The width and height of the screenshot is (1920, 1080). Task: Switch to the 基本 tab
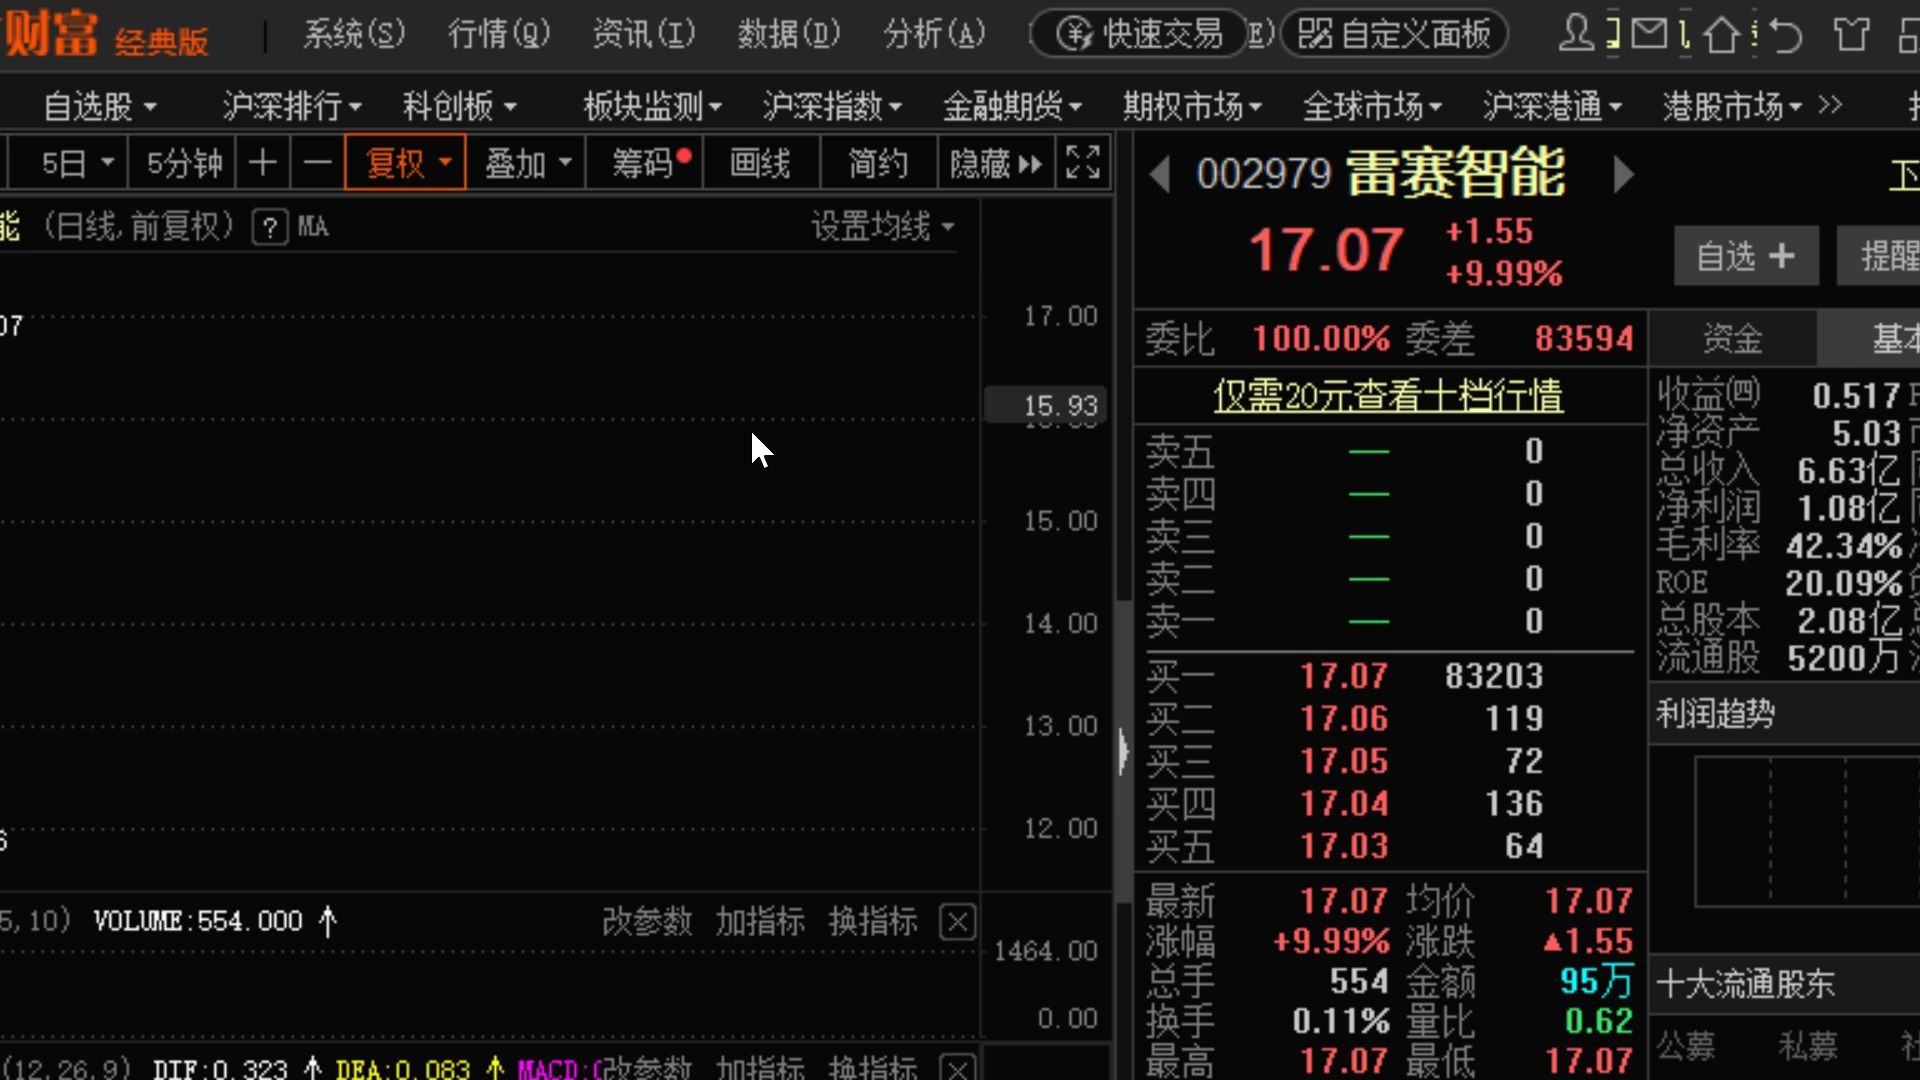pyautogui.click(x=1870, y=338)
